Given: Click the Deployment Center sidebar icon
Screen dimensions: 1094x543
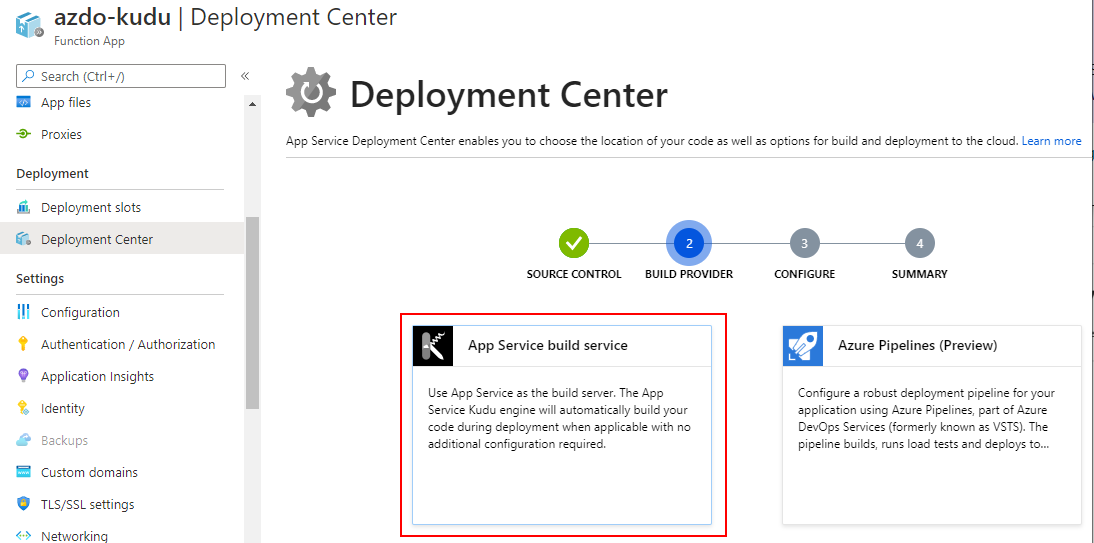Looking at the screenshot, I should coord(24,239).
